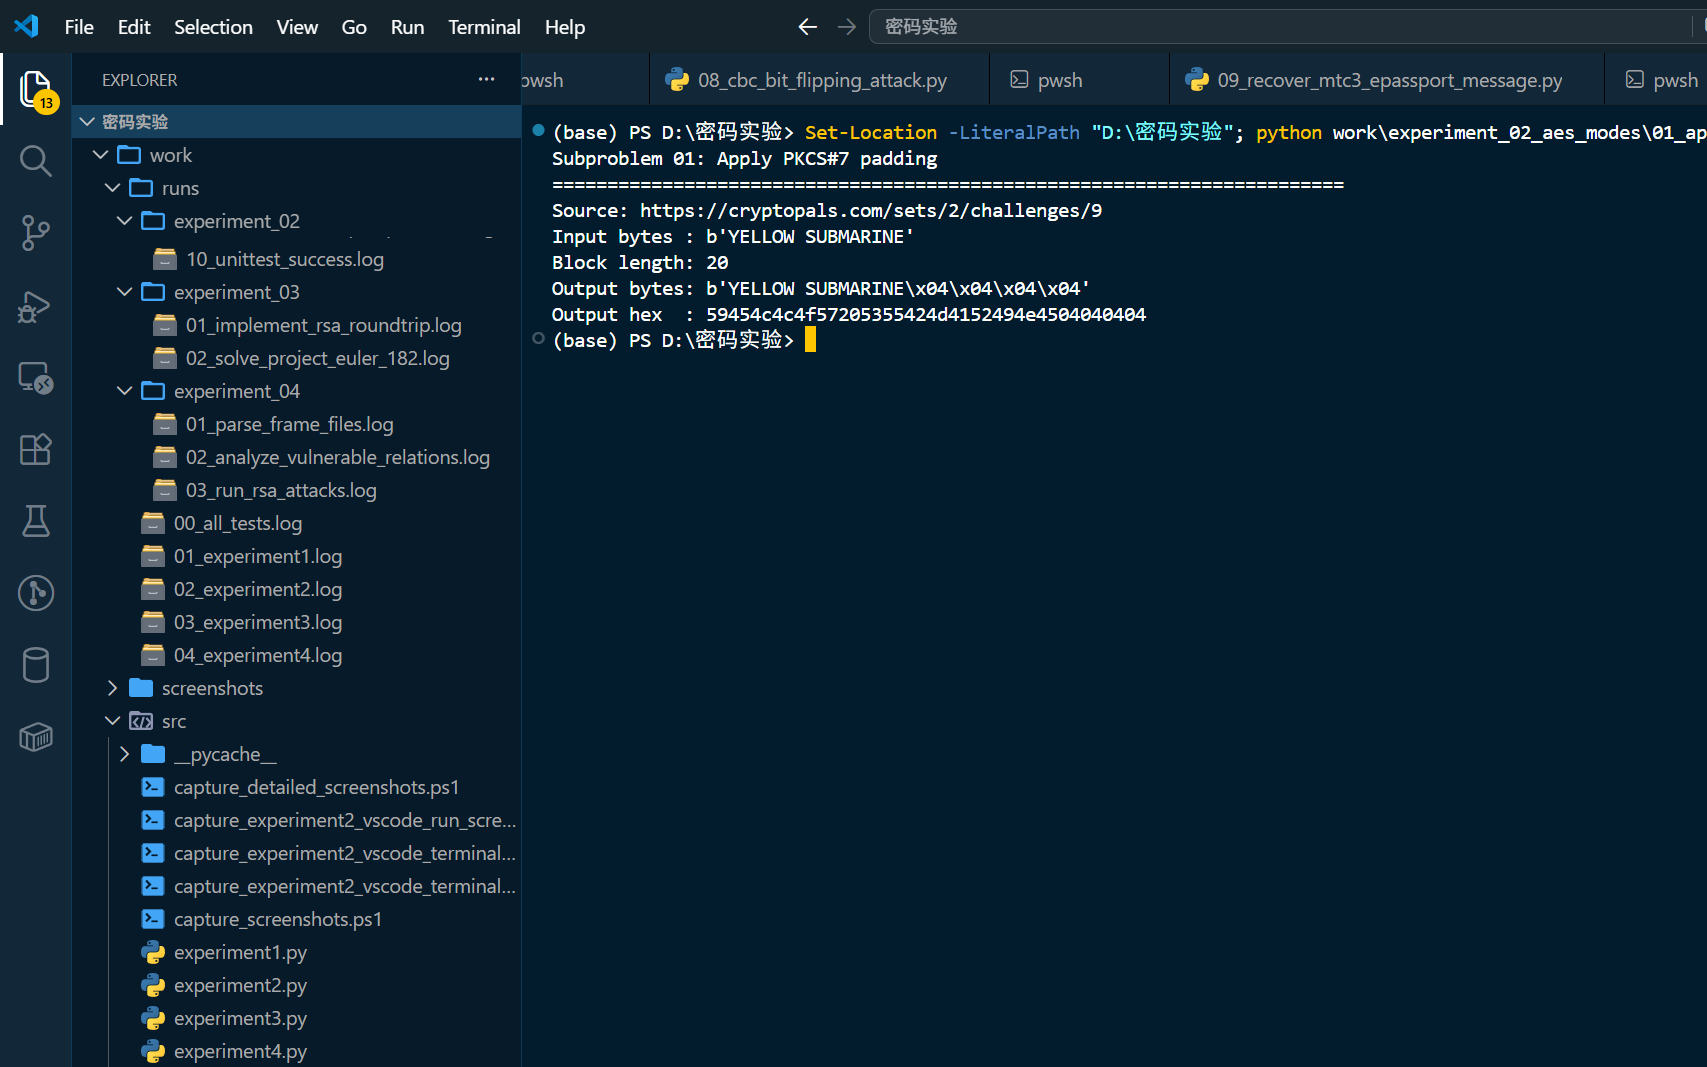Open the database view icon
The width and height of the screenshot is (1707, 1067).
coord(36,665)
